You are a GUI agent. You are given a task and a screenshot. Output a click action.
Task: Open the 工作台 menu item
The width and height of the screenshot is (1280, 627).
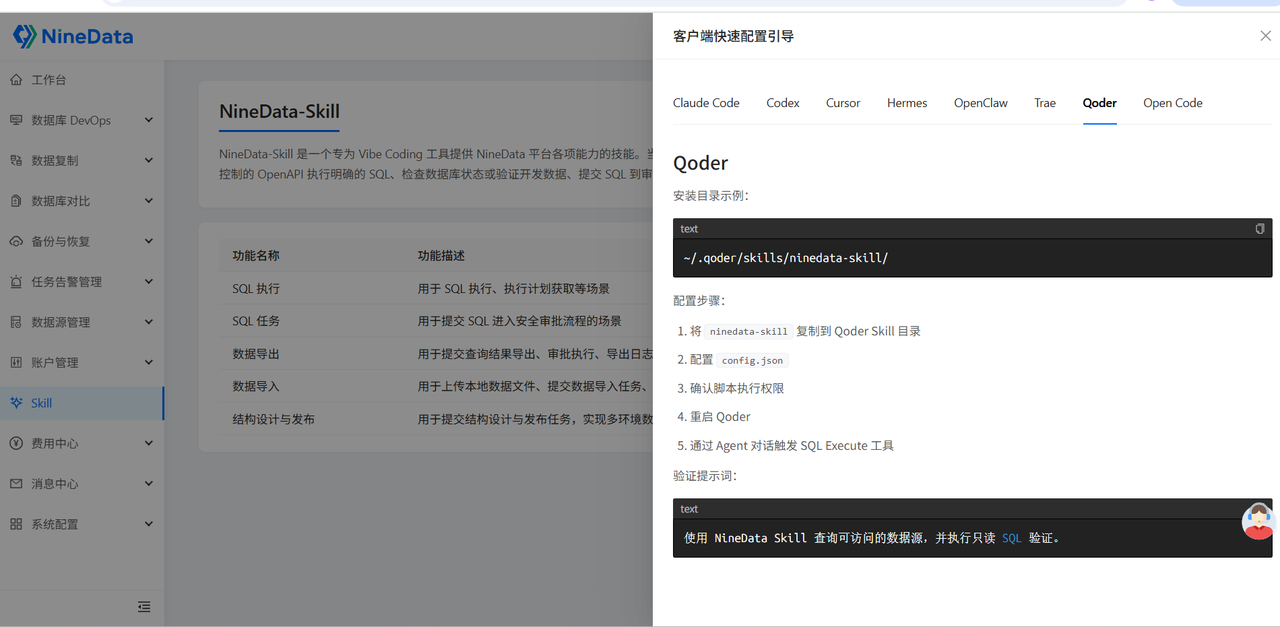point(82,80)
